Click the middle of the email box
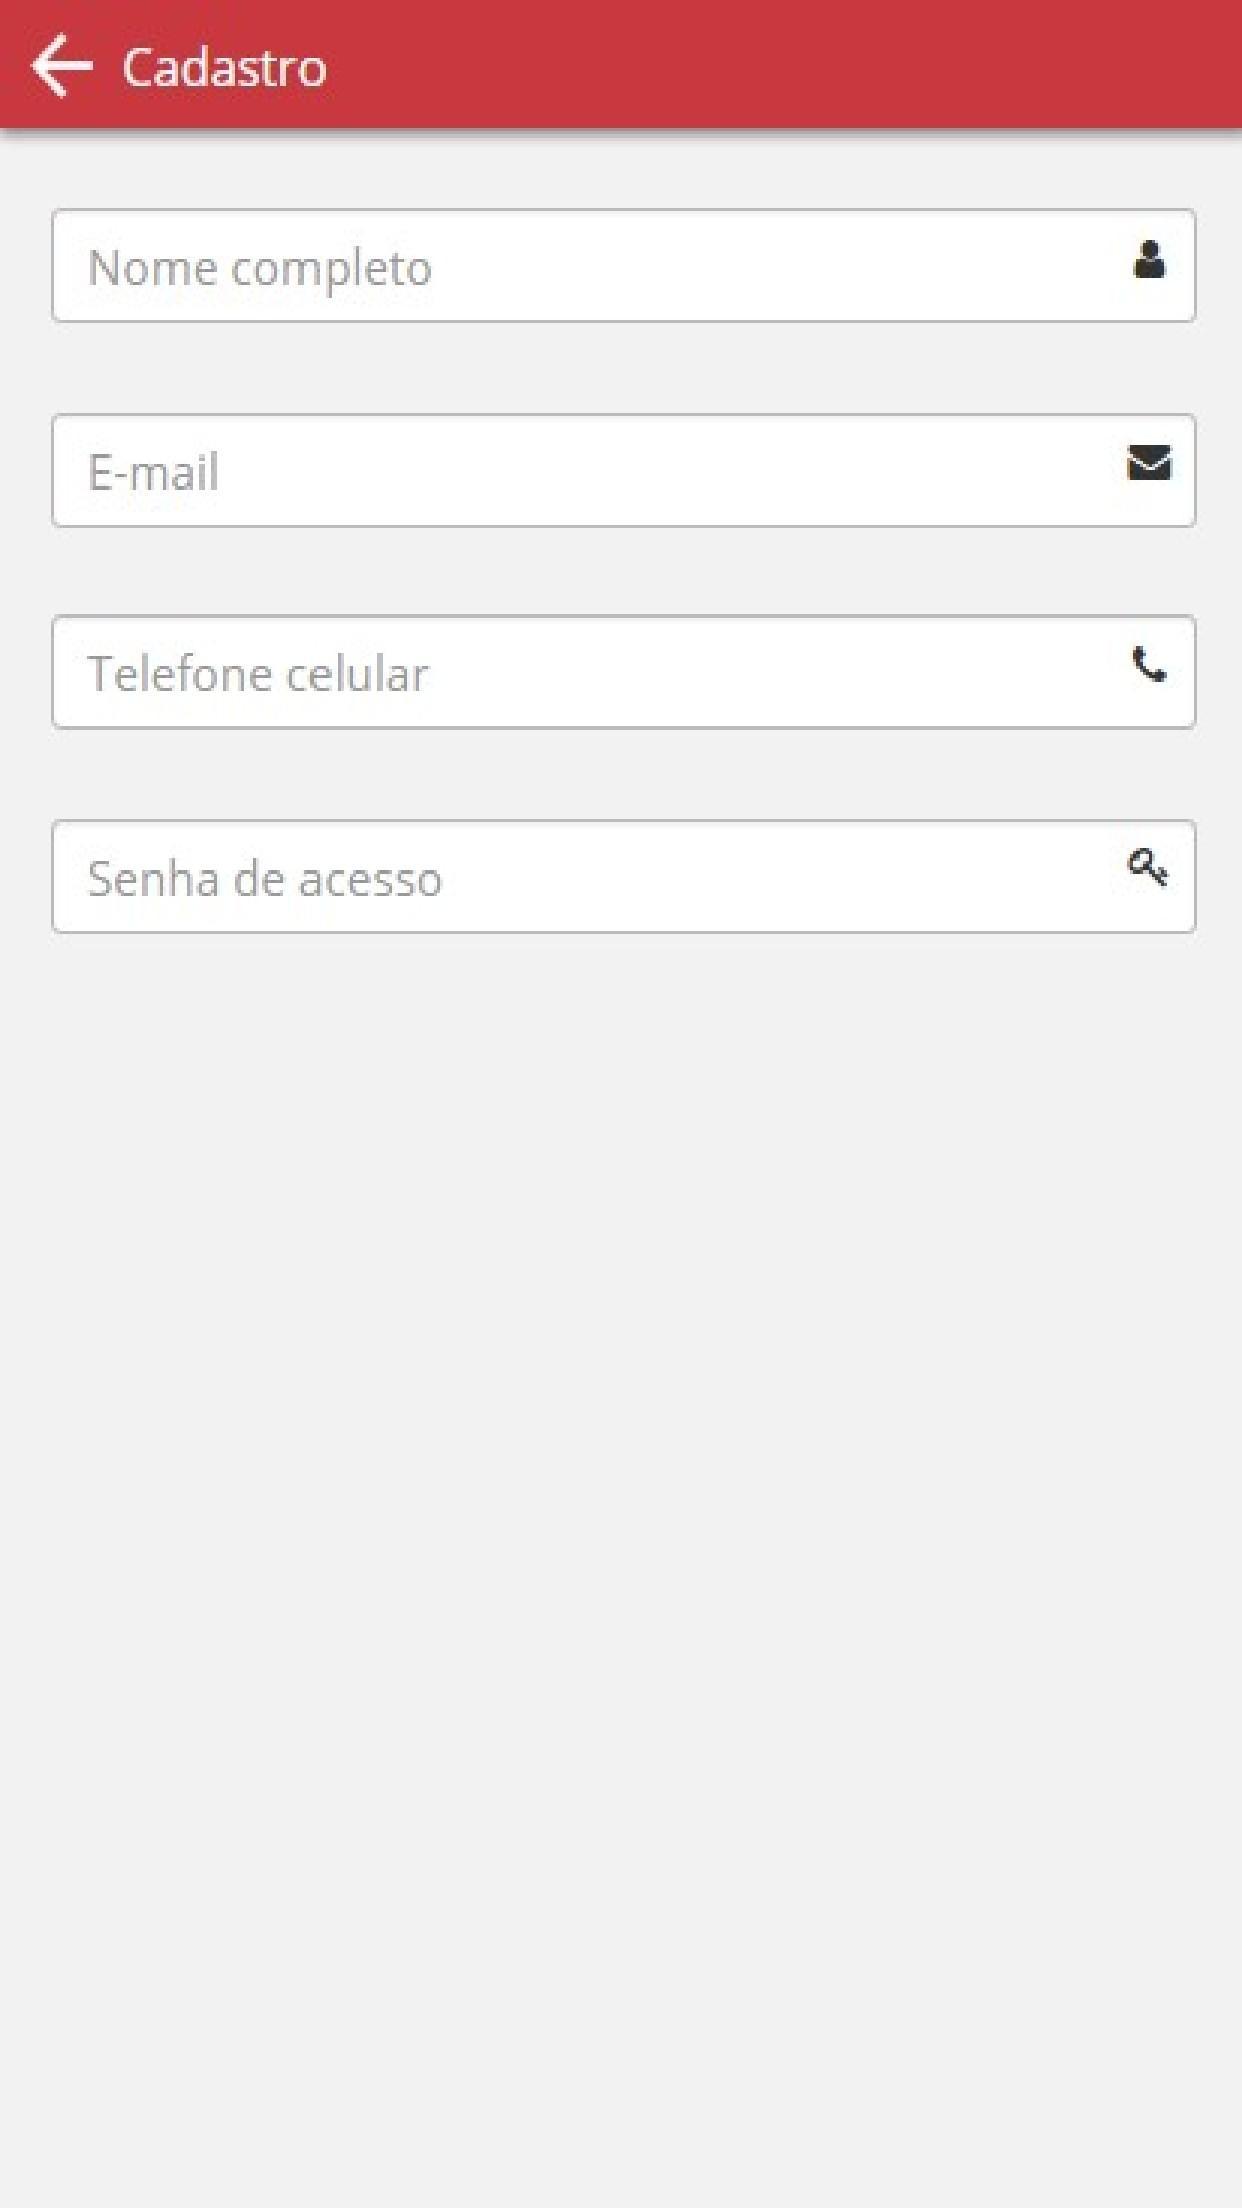The width and height of the screenshot is (1242, 2208). (623, 471)
